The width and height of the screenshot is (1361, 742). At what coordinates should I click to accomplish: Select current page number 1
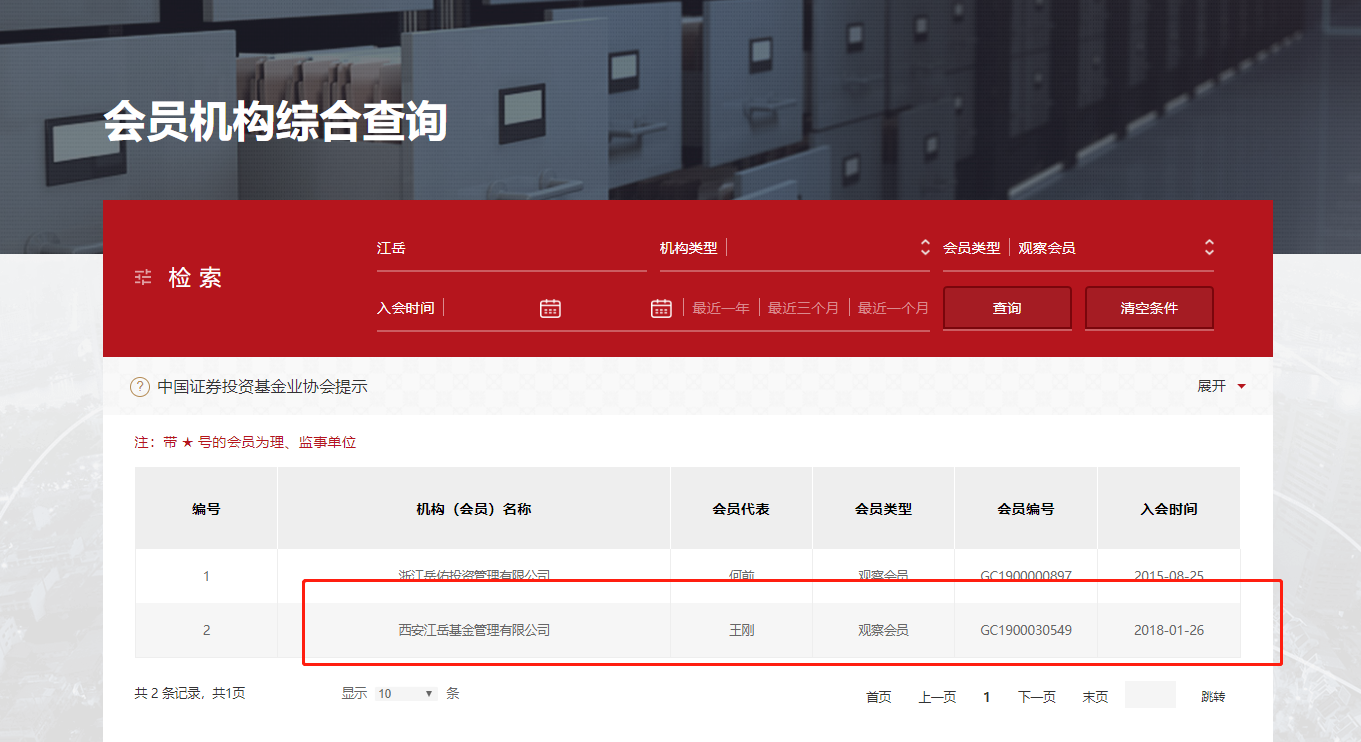[x=987, y=697]
